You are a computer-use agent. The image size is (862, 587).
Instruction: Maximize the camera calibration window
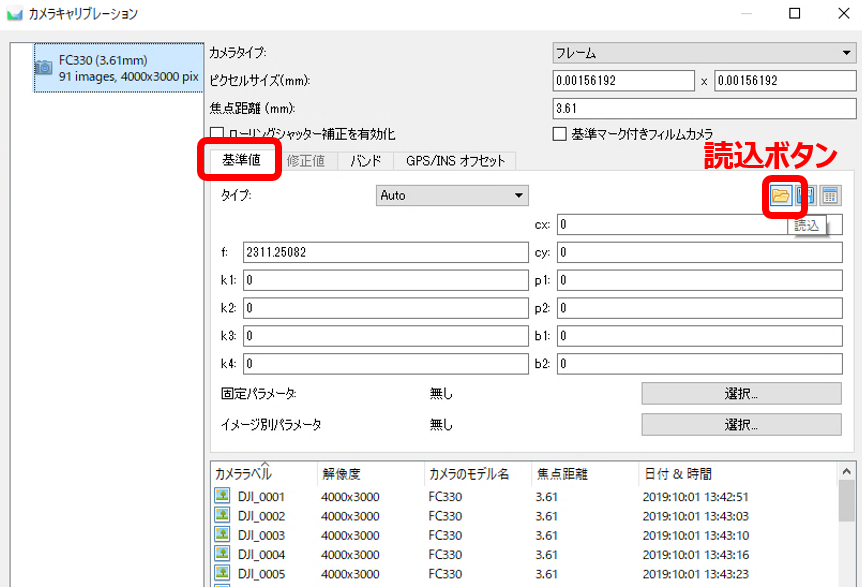pyautogui.click(x=794, y=13)
